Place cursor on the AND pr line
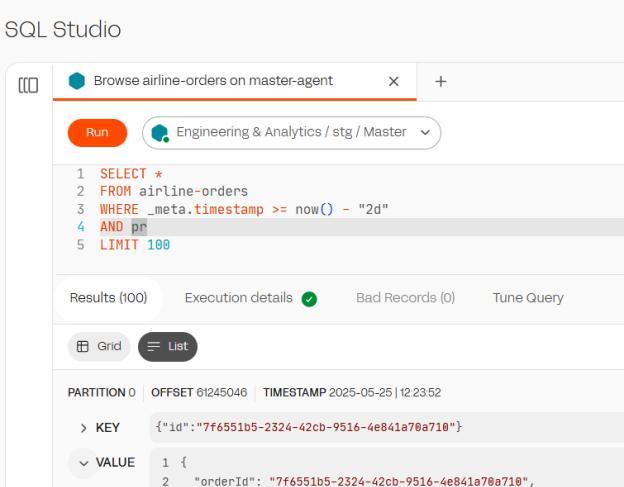The width and height of the screenshot is (624, 487). pyautogui.click(x=123, y=227)
